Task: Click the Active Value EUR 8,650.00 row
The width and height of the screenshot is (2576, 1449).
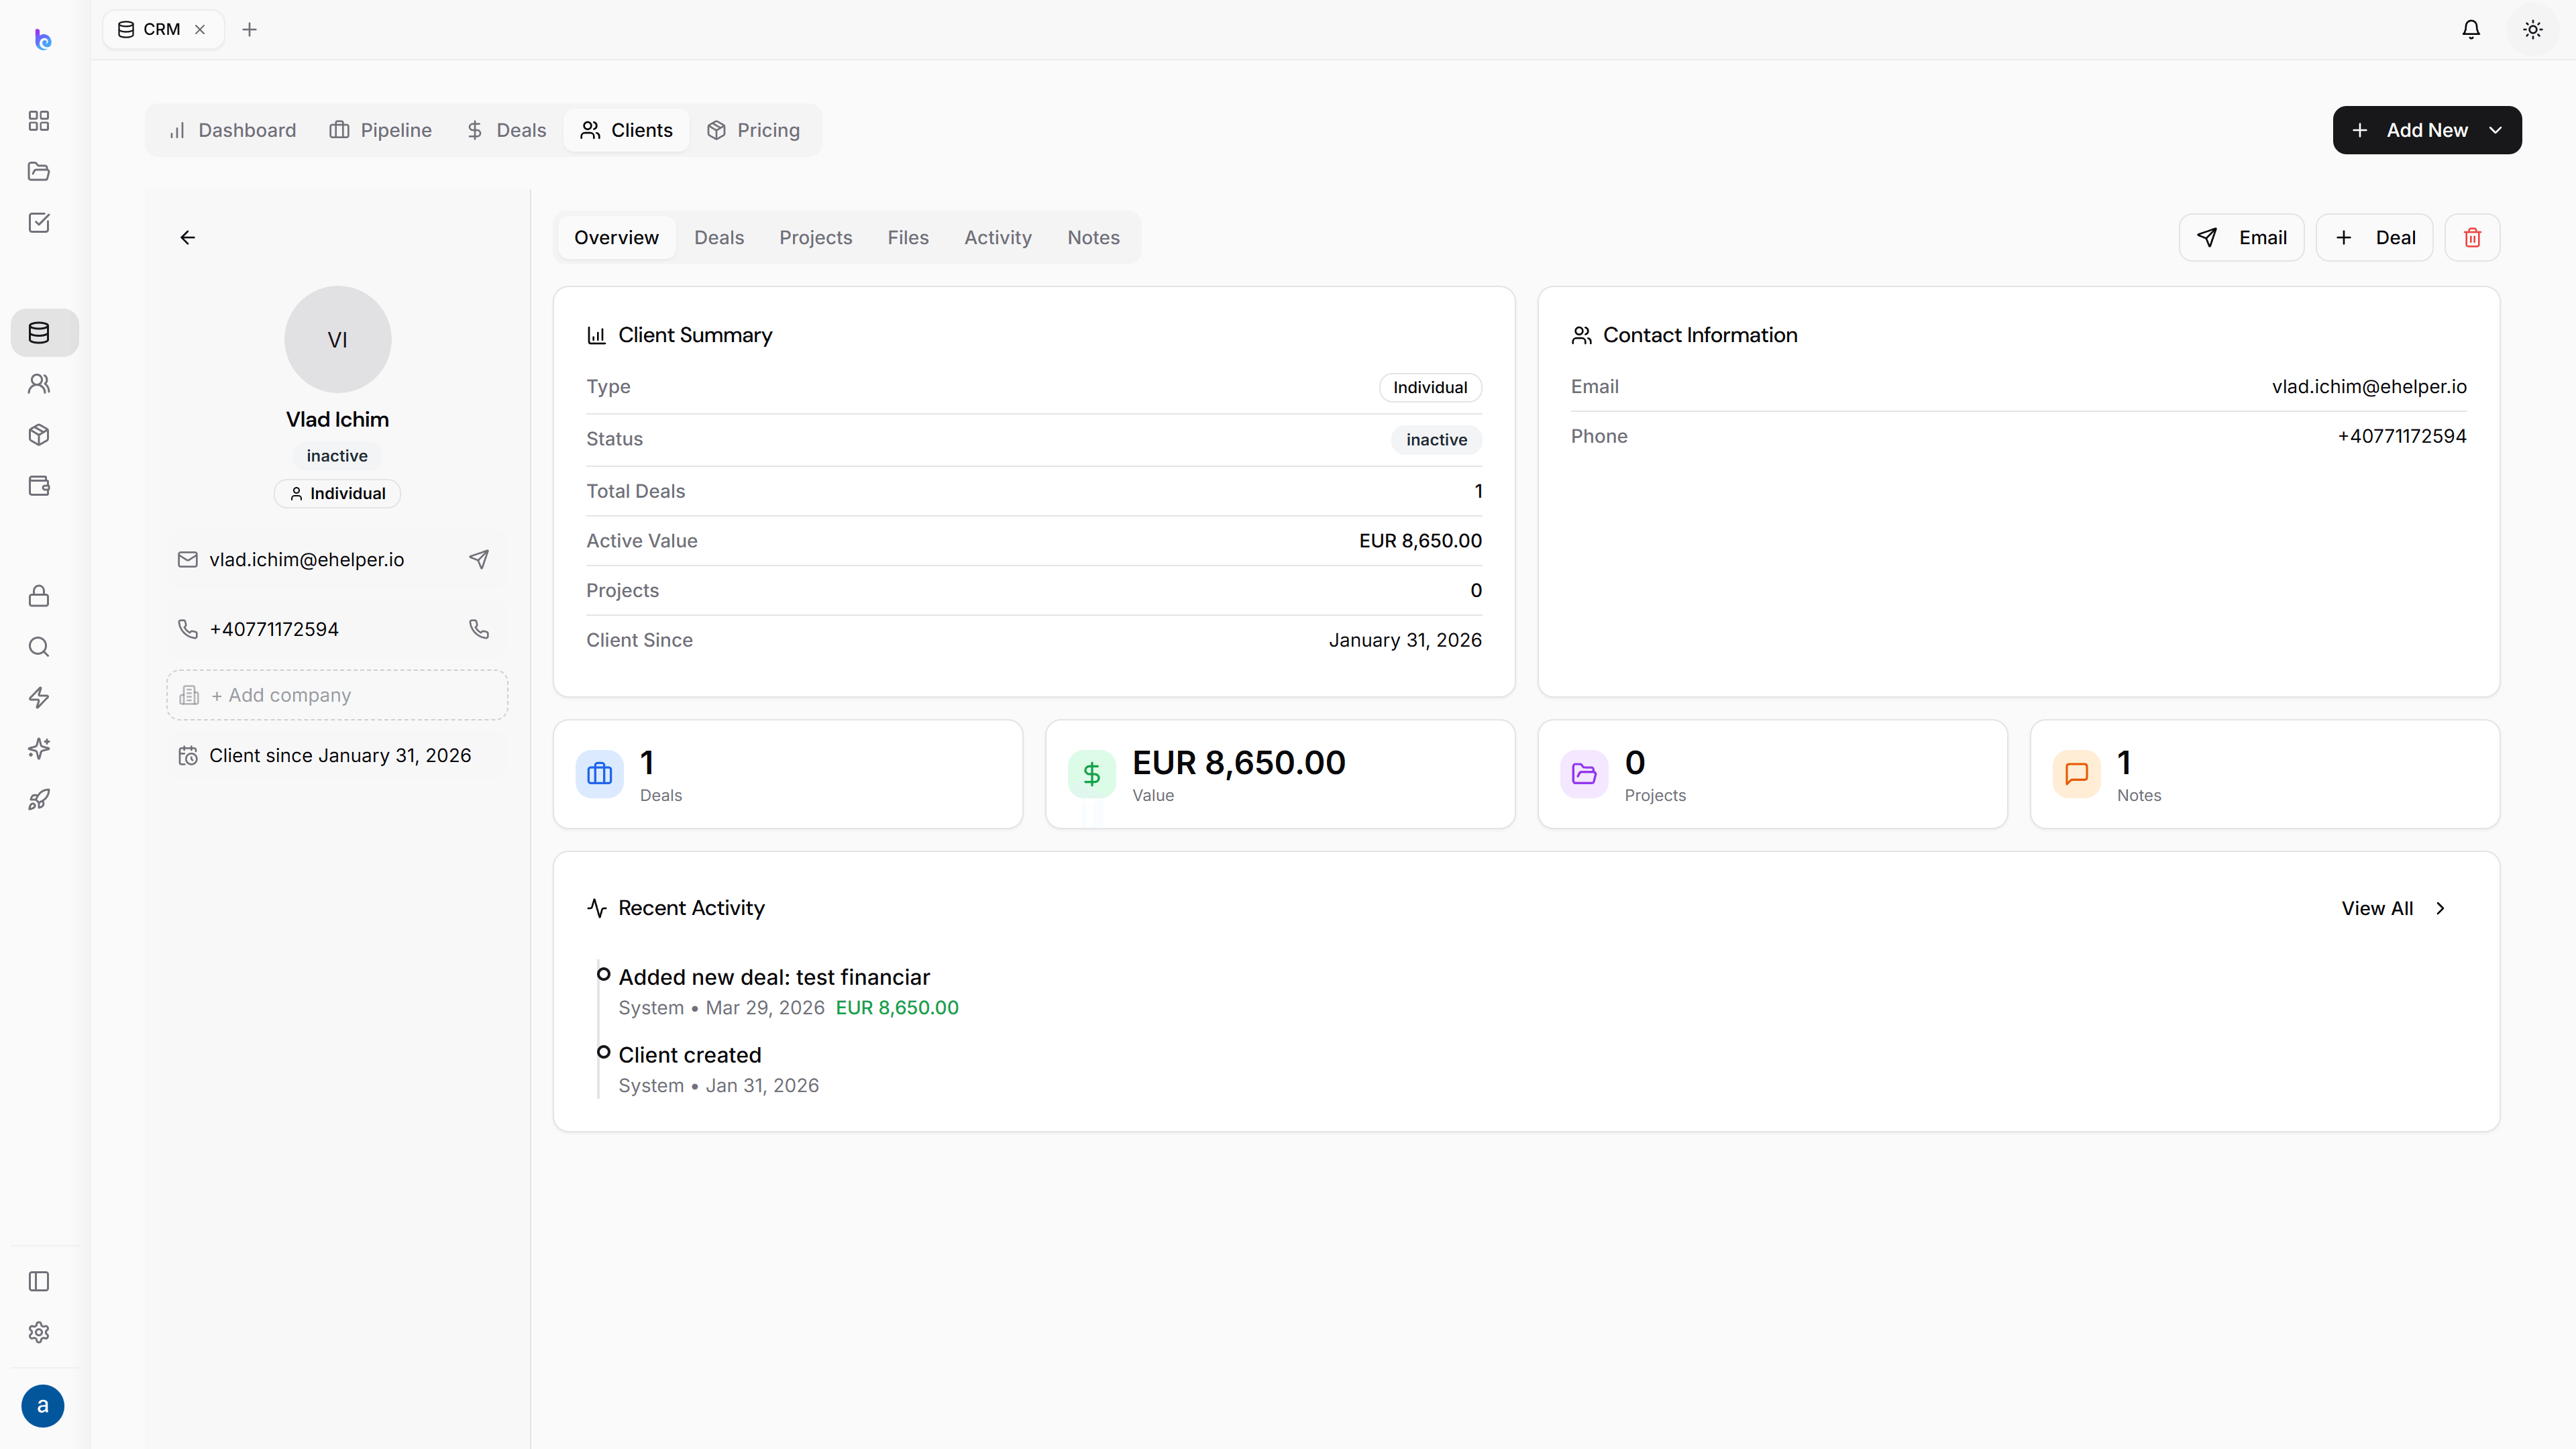Action: point(1034,541)
